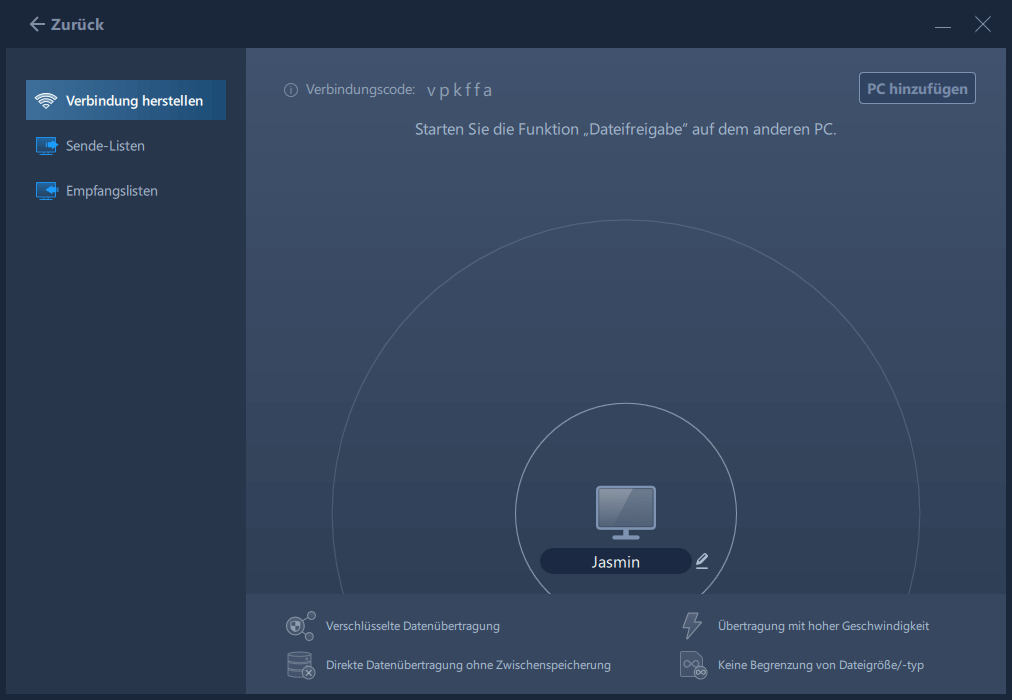Click the unlimited file size infinity icon
The height and width of the screenshot is (700, 1012).
point(692,665)
